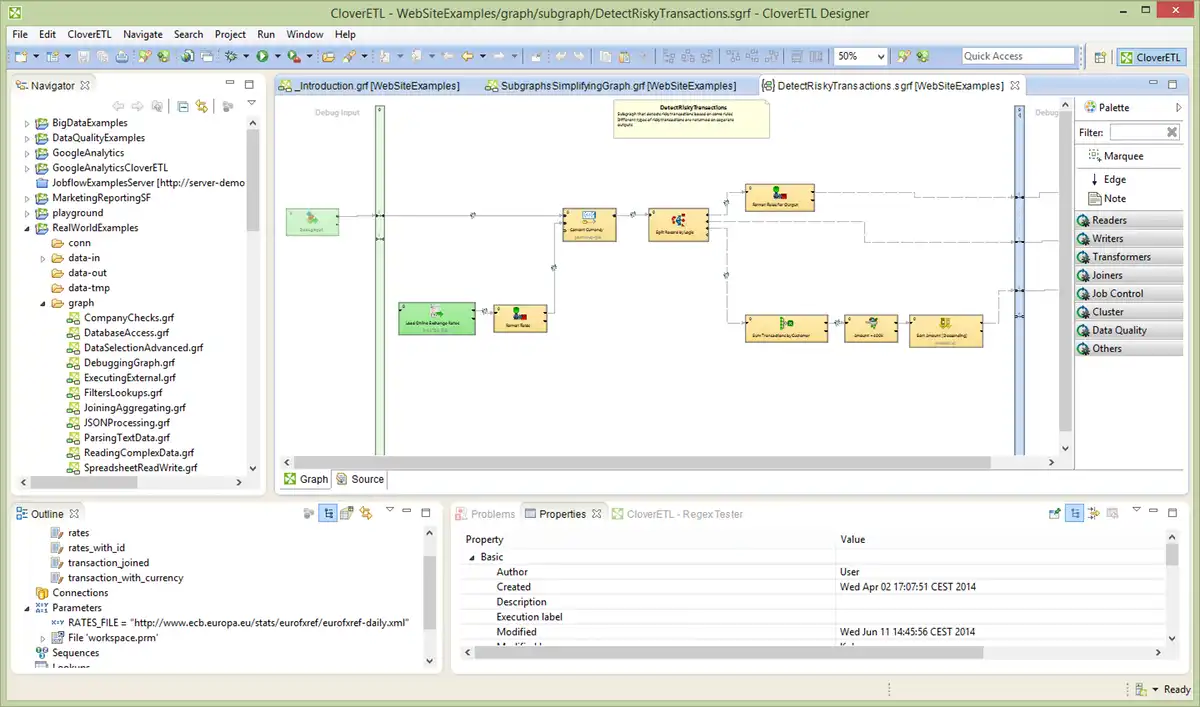This screenshot has height=707, width=1200.
Task: Expand the data-in folder
Action: pos(43,258)
